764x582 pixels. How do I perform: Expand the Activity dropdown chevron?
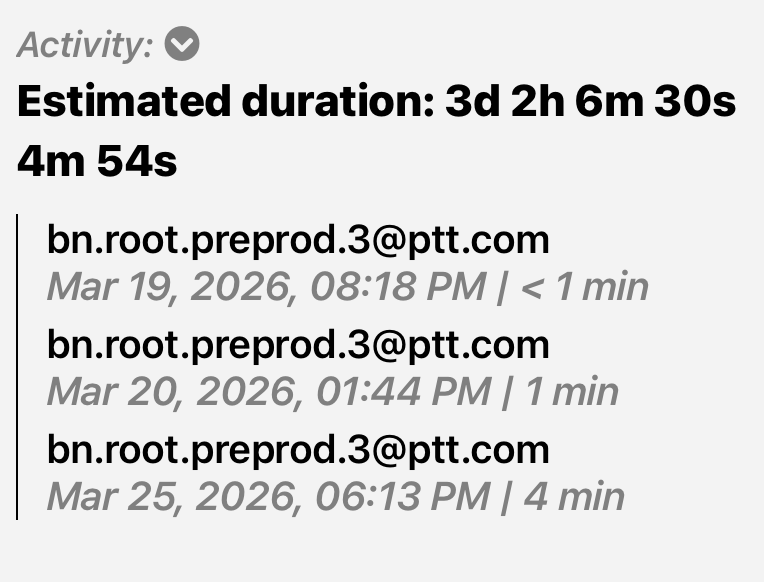pyautogui.click(x=183, y=45)
